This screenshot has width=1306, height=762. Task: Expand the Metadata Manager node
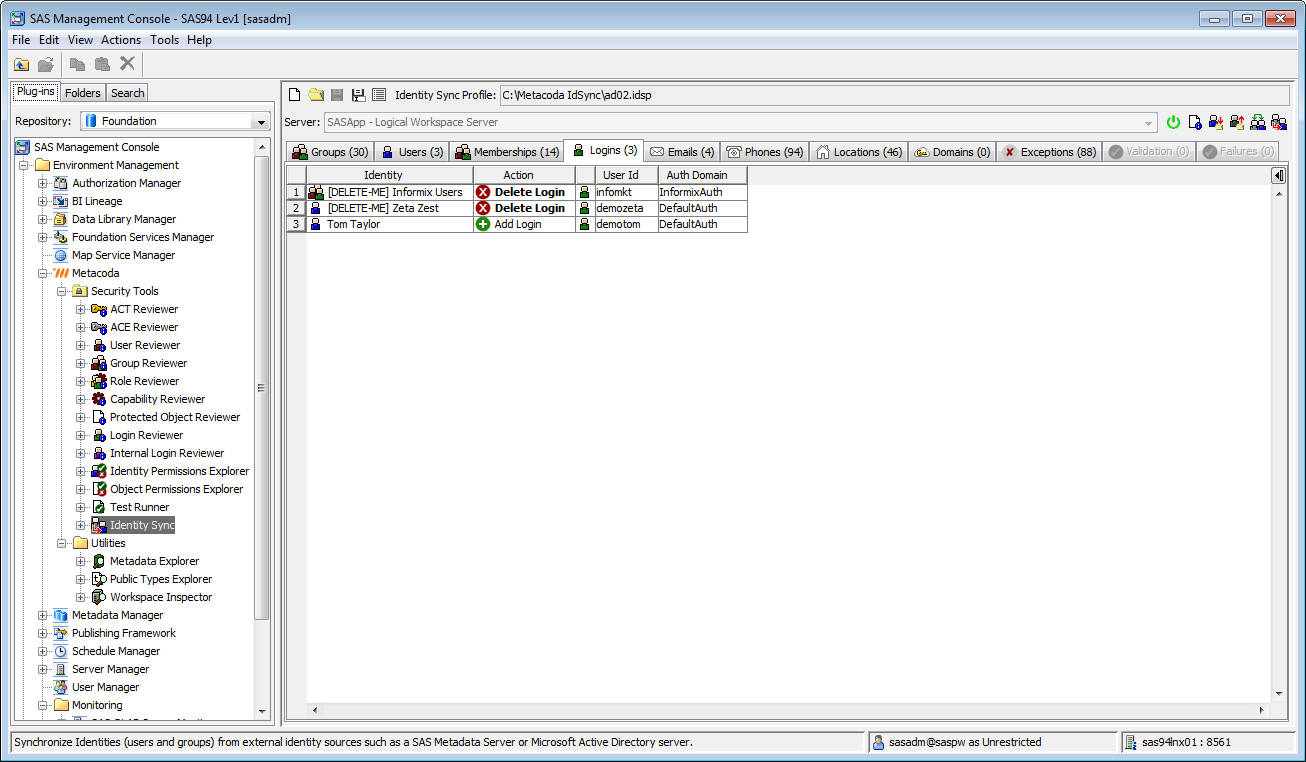(x=42, y=615)
